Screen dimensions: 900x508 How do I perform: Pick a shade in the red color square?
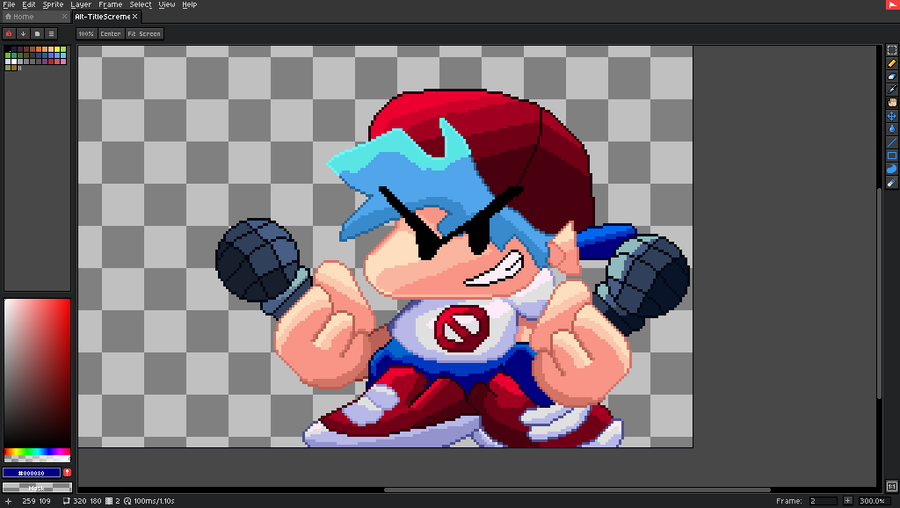(x=37, y=371)
